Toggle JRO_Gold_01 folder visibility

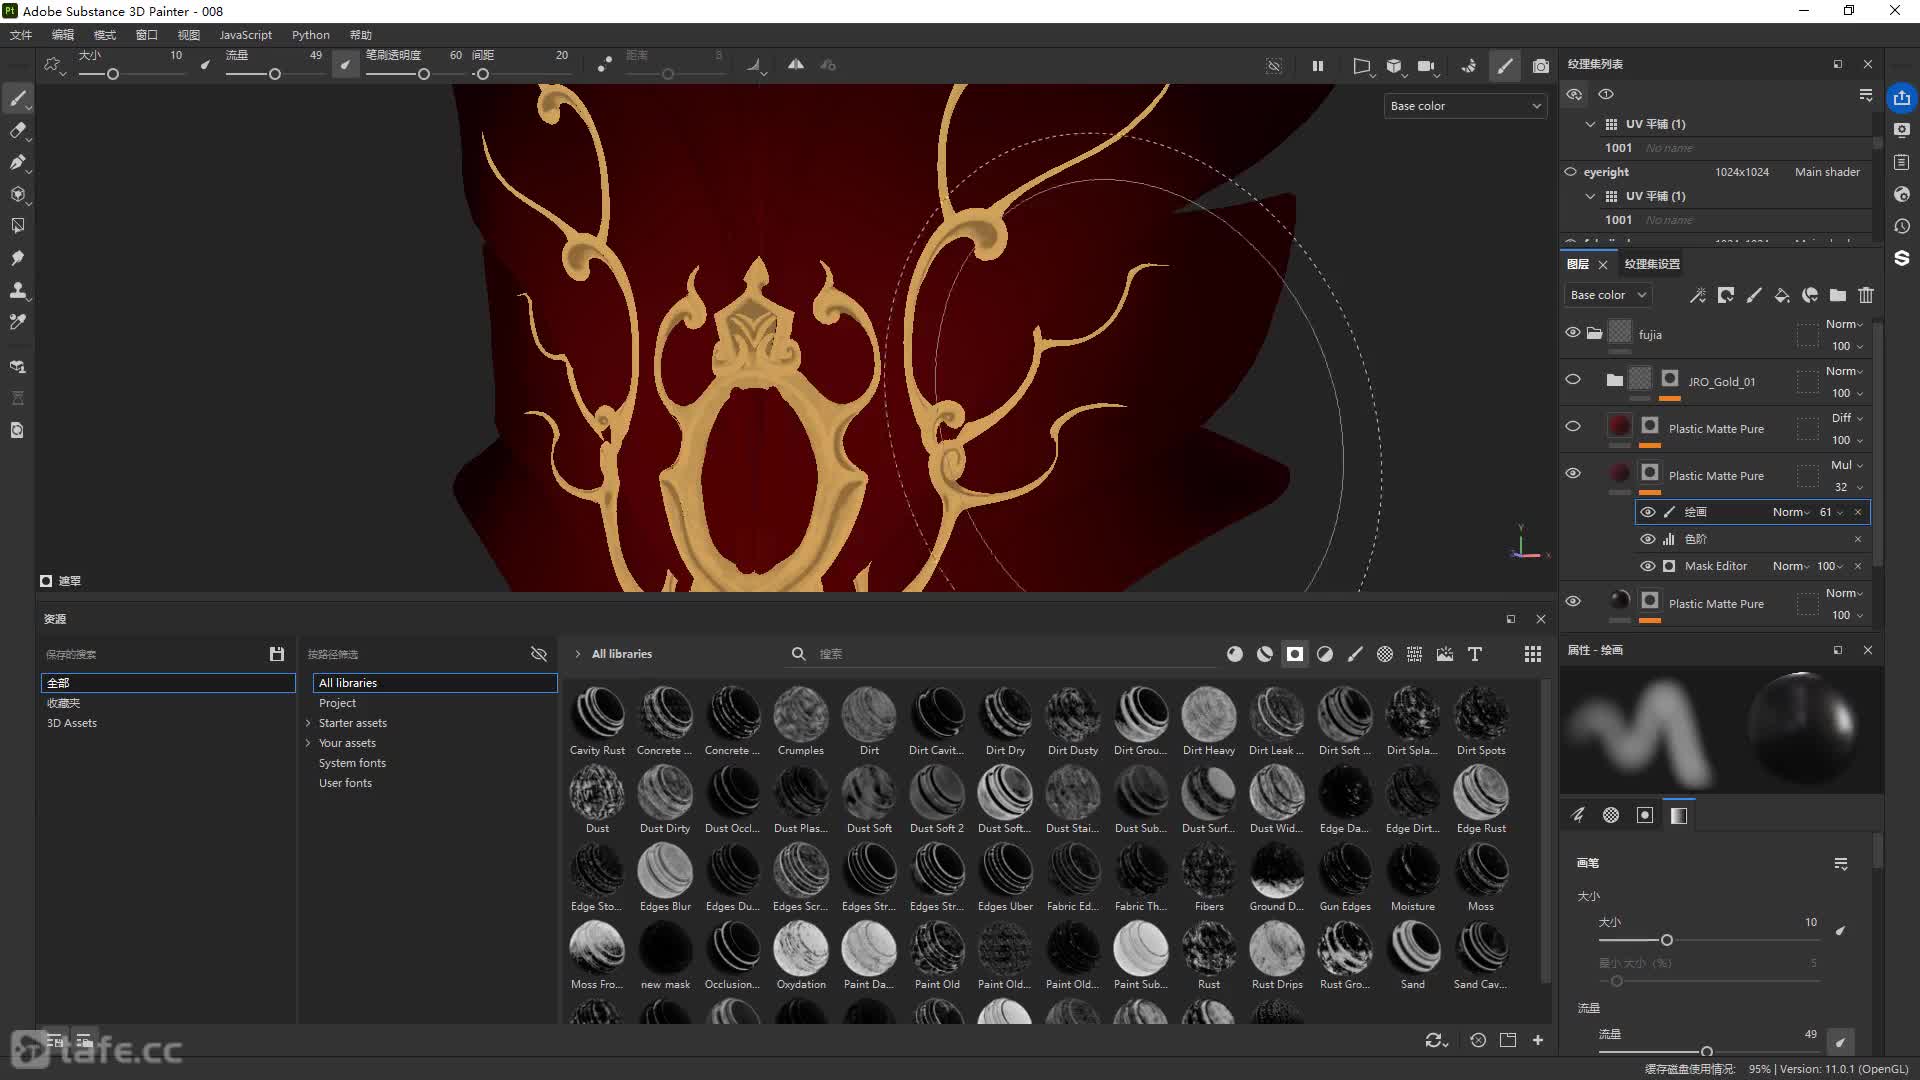1573,380
